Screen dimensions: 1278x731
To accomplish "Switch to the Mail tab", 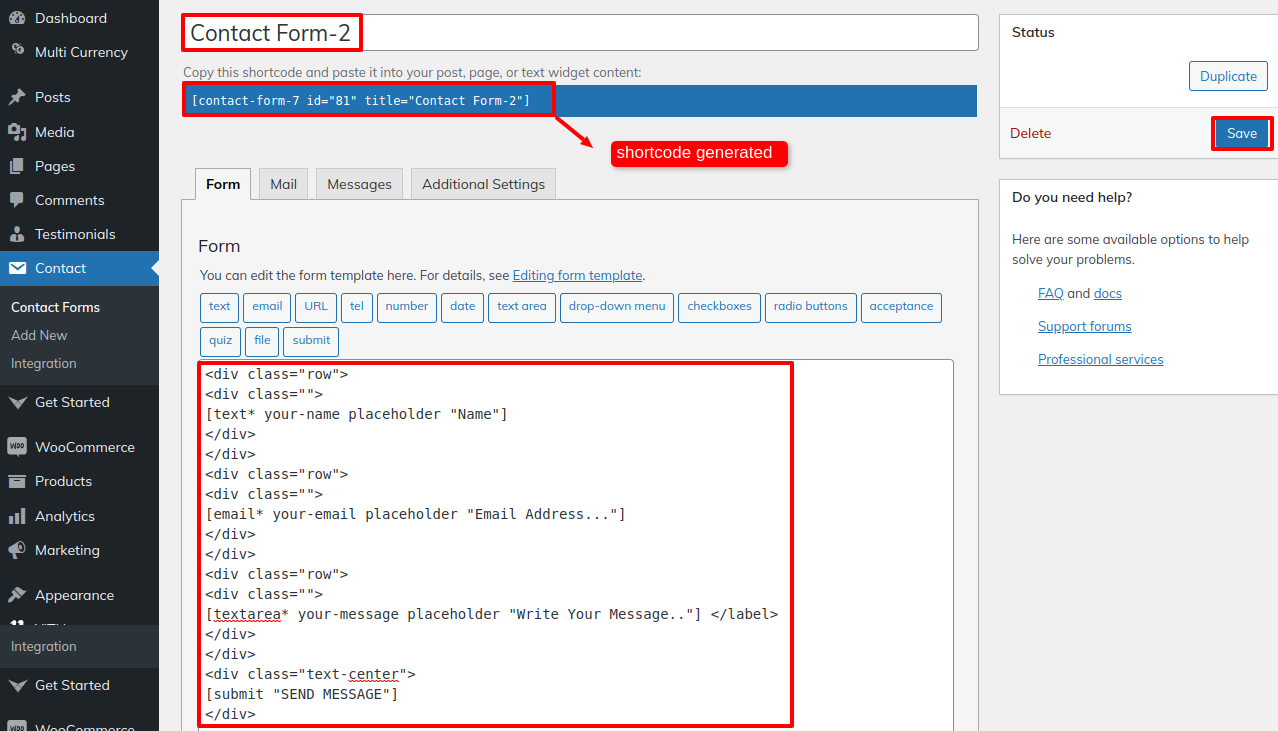I will tap(283, 184).
